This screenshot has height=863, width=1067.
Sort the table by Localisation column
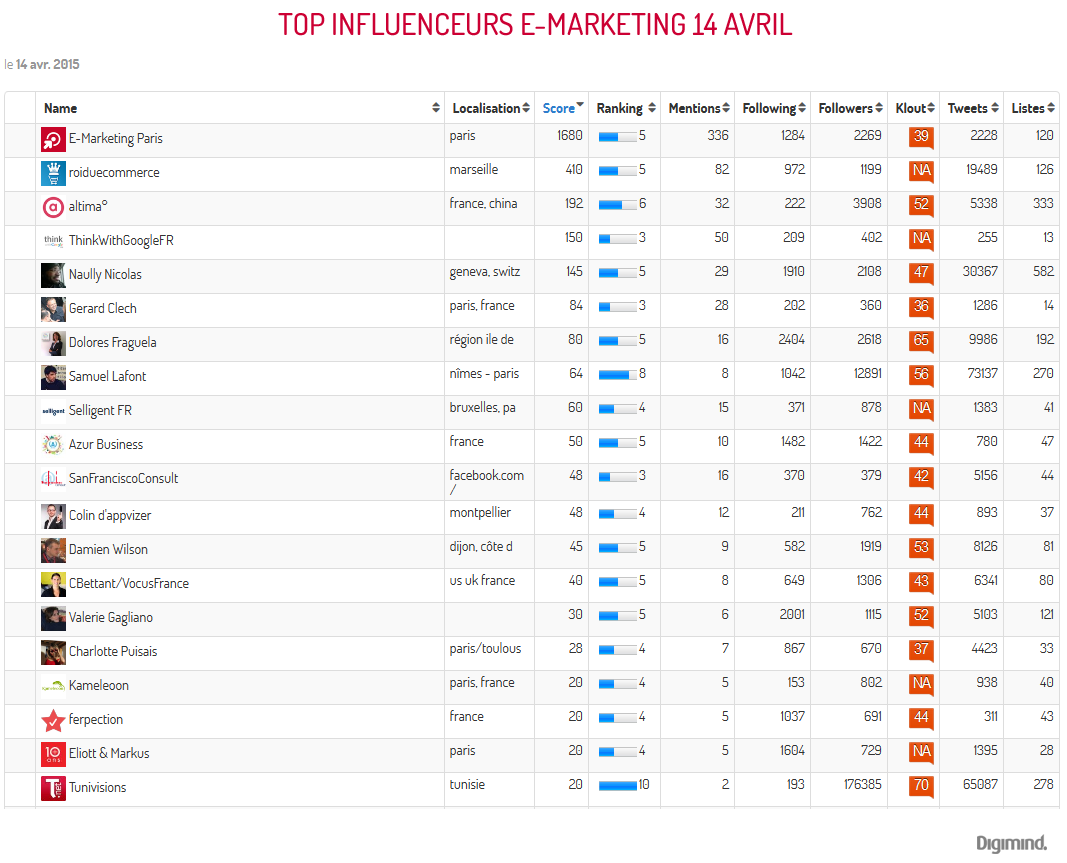point(490,108)
